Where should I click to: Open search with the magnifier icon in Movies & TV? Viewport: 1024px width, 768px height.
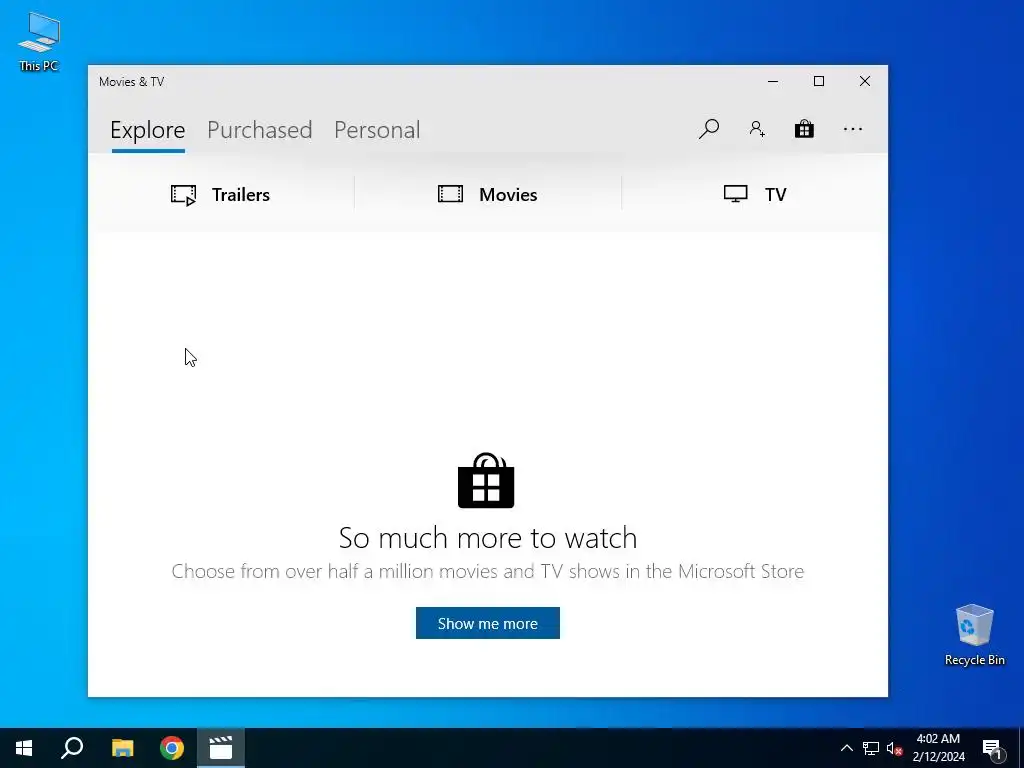click(709, 129)
